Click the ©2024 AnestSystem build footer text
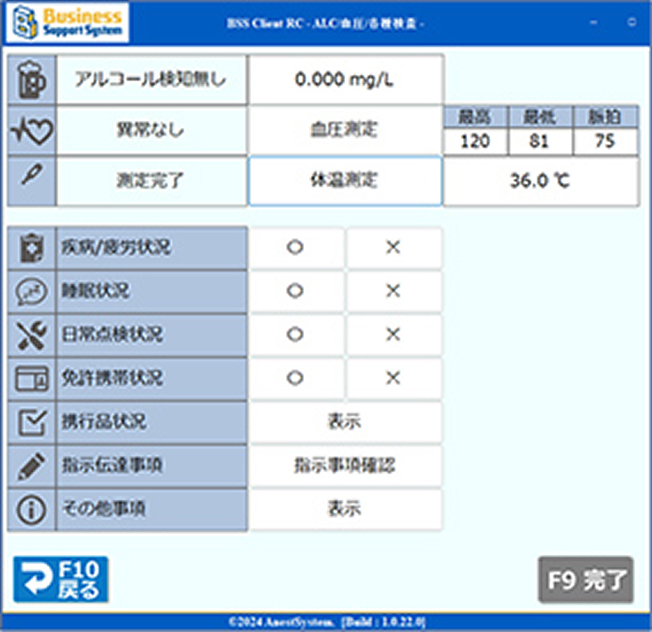Image resolution: width=652 pixels, height=632 pixels. (327, 622)
